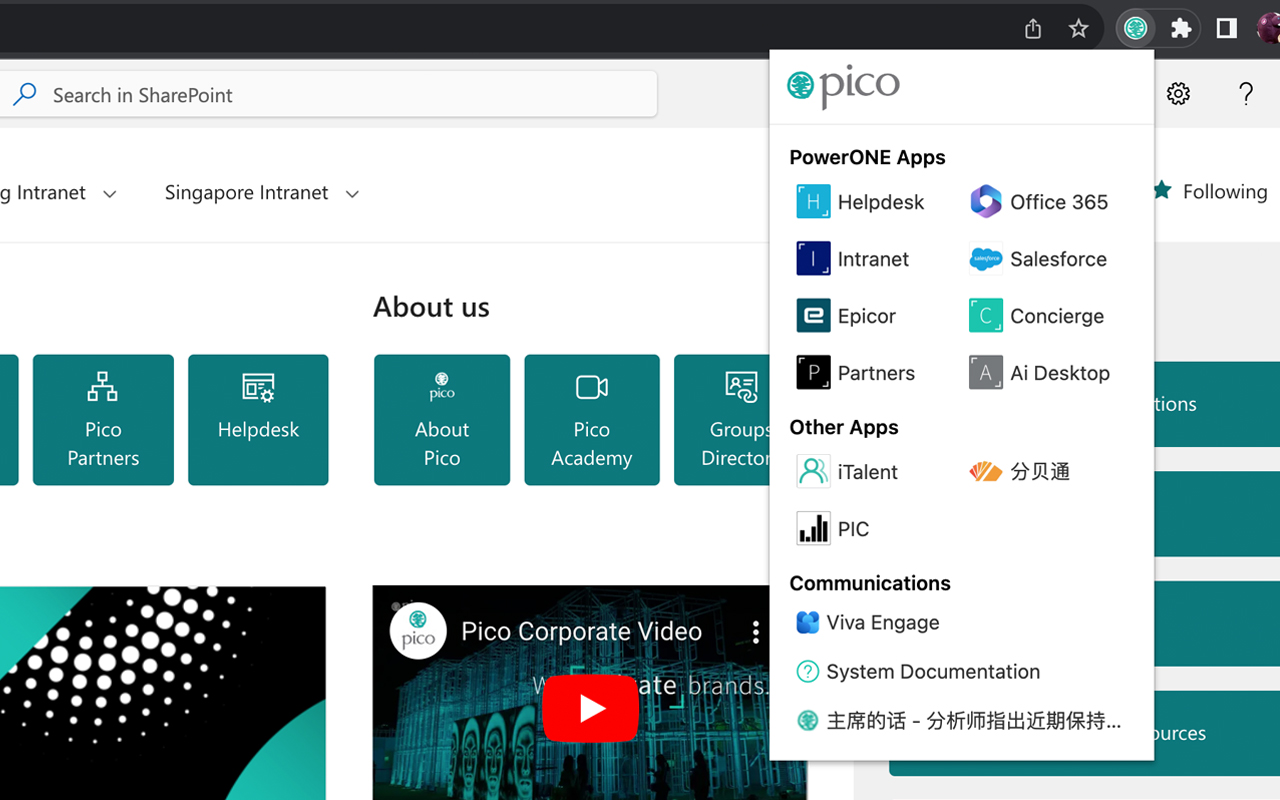Screen dimensions: 1280x800
Task: Launch the Epicor app icon
Action: (813, 316)
